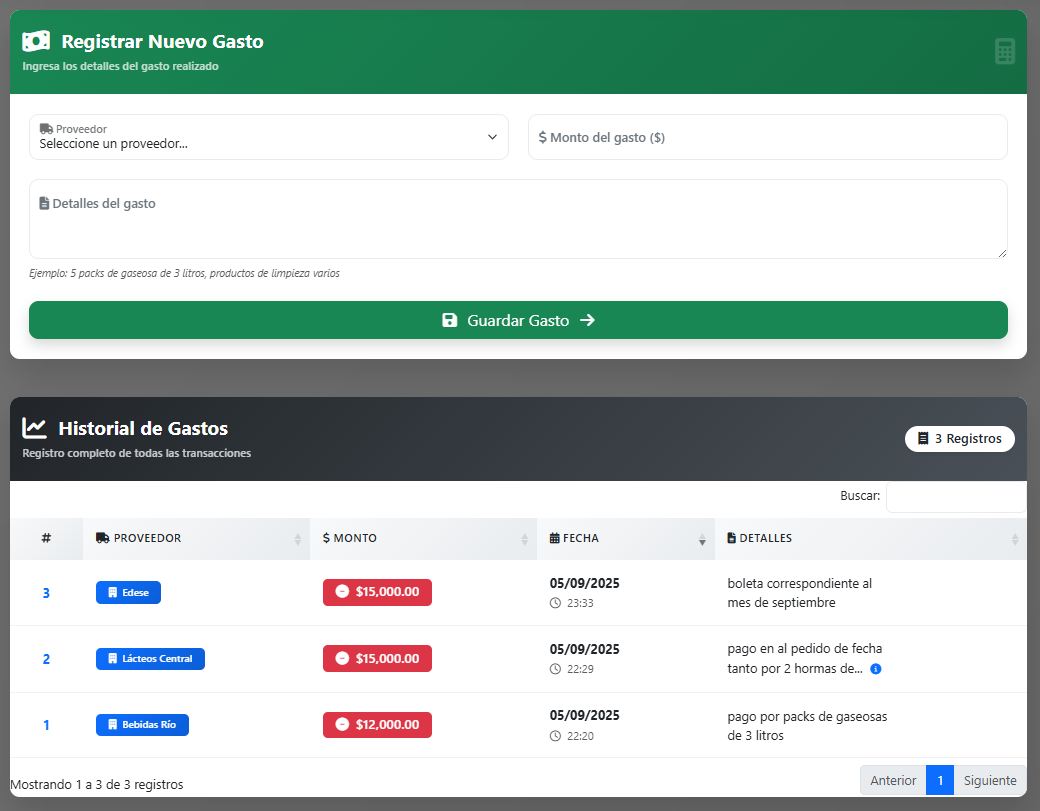The height and width of the screenshot is (811, 1040).
Task: Select page 1 in pagination
Action: [x=940, y=781]
